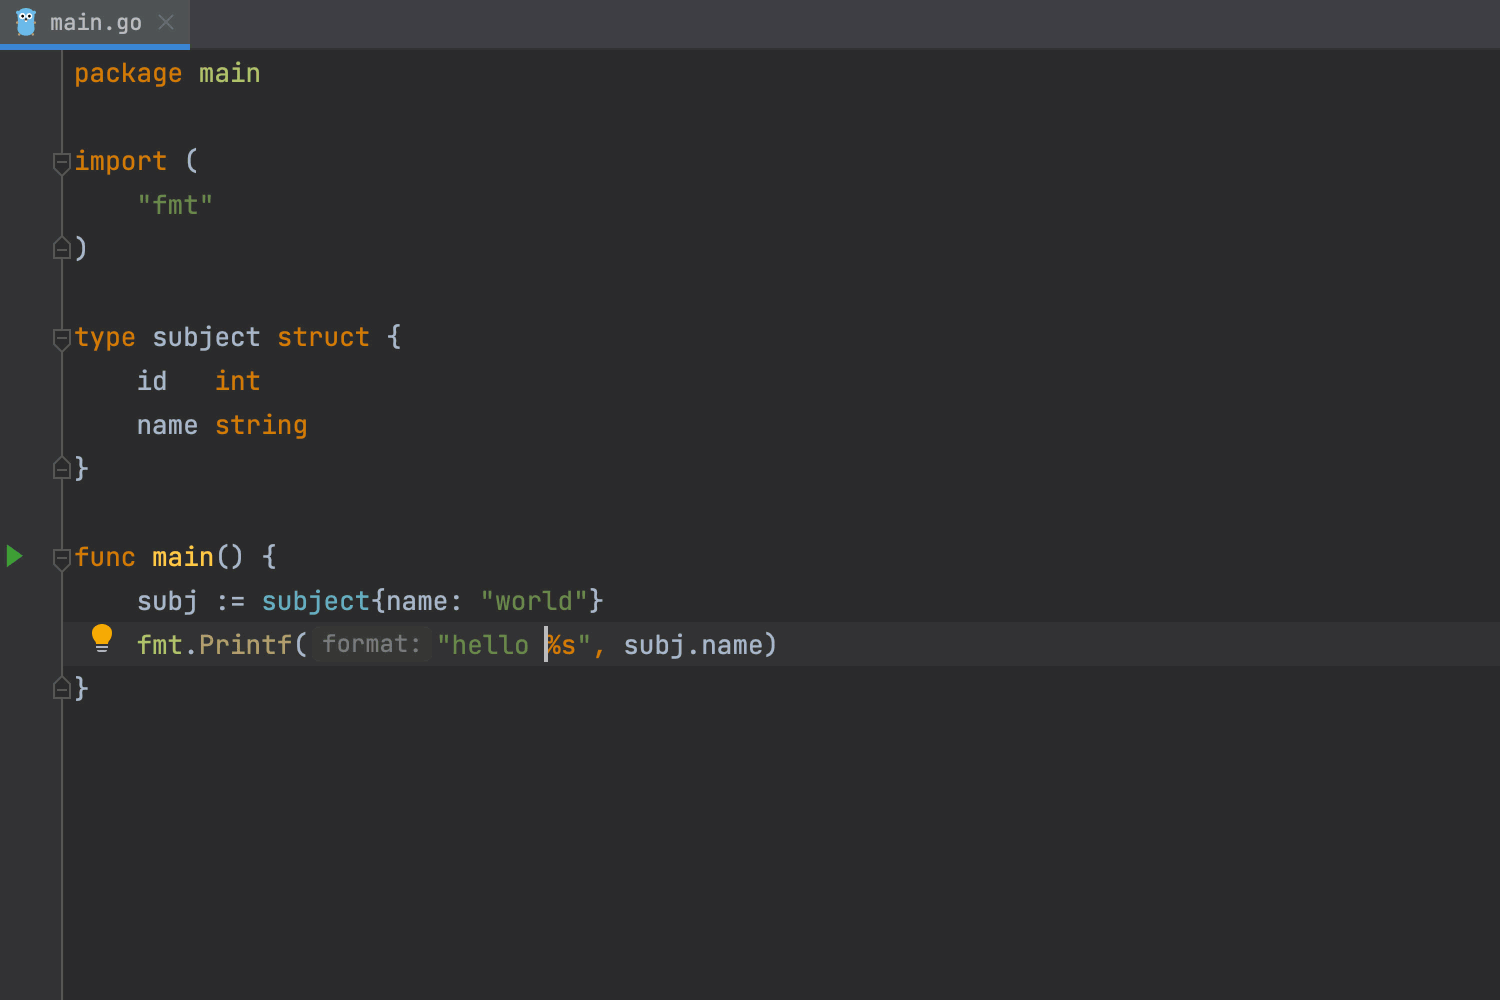
Task: Run main function from gutter arrow
Action: (x=15, y=556)
